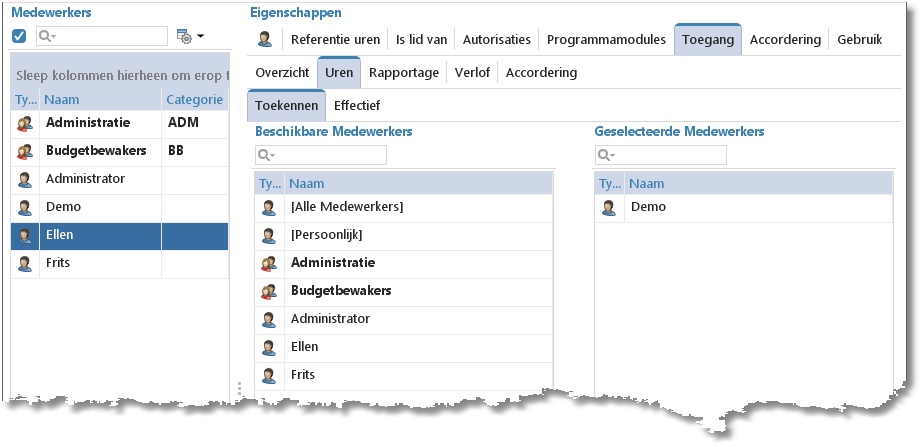This screenshot has width=921, height=447.
Task: Open the top-level Accordering tab
Action: pos(785,40)
